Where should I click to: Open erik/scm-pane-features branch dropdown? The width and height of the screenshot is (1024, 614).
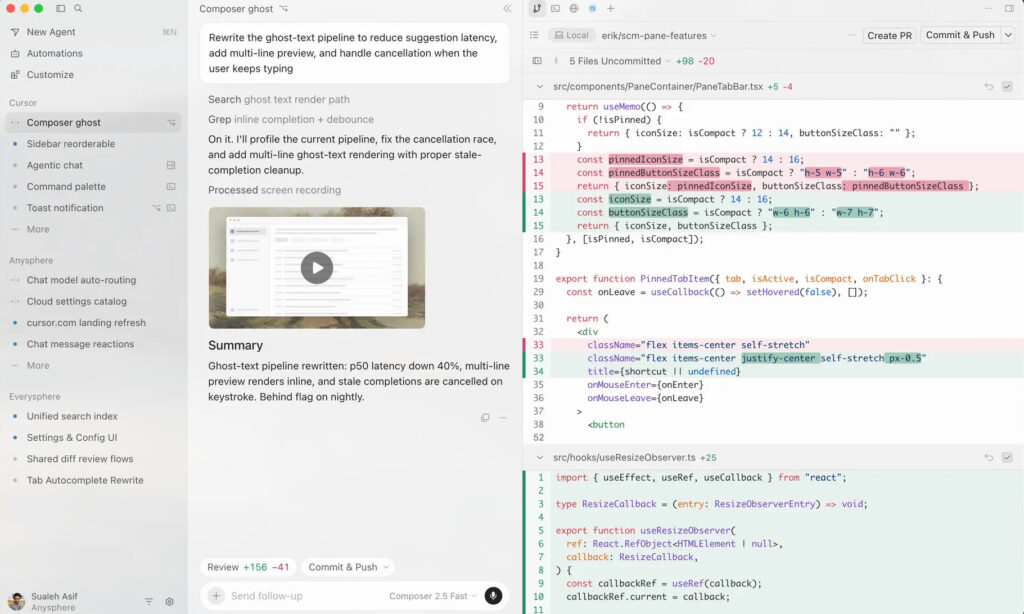658,35
